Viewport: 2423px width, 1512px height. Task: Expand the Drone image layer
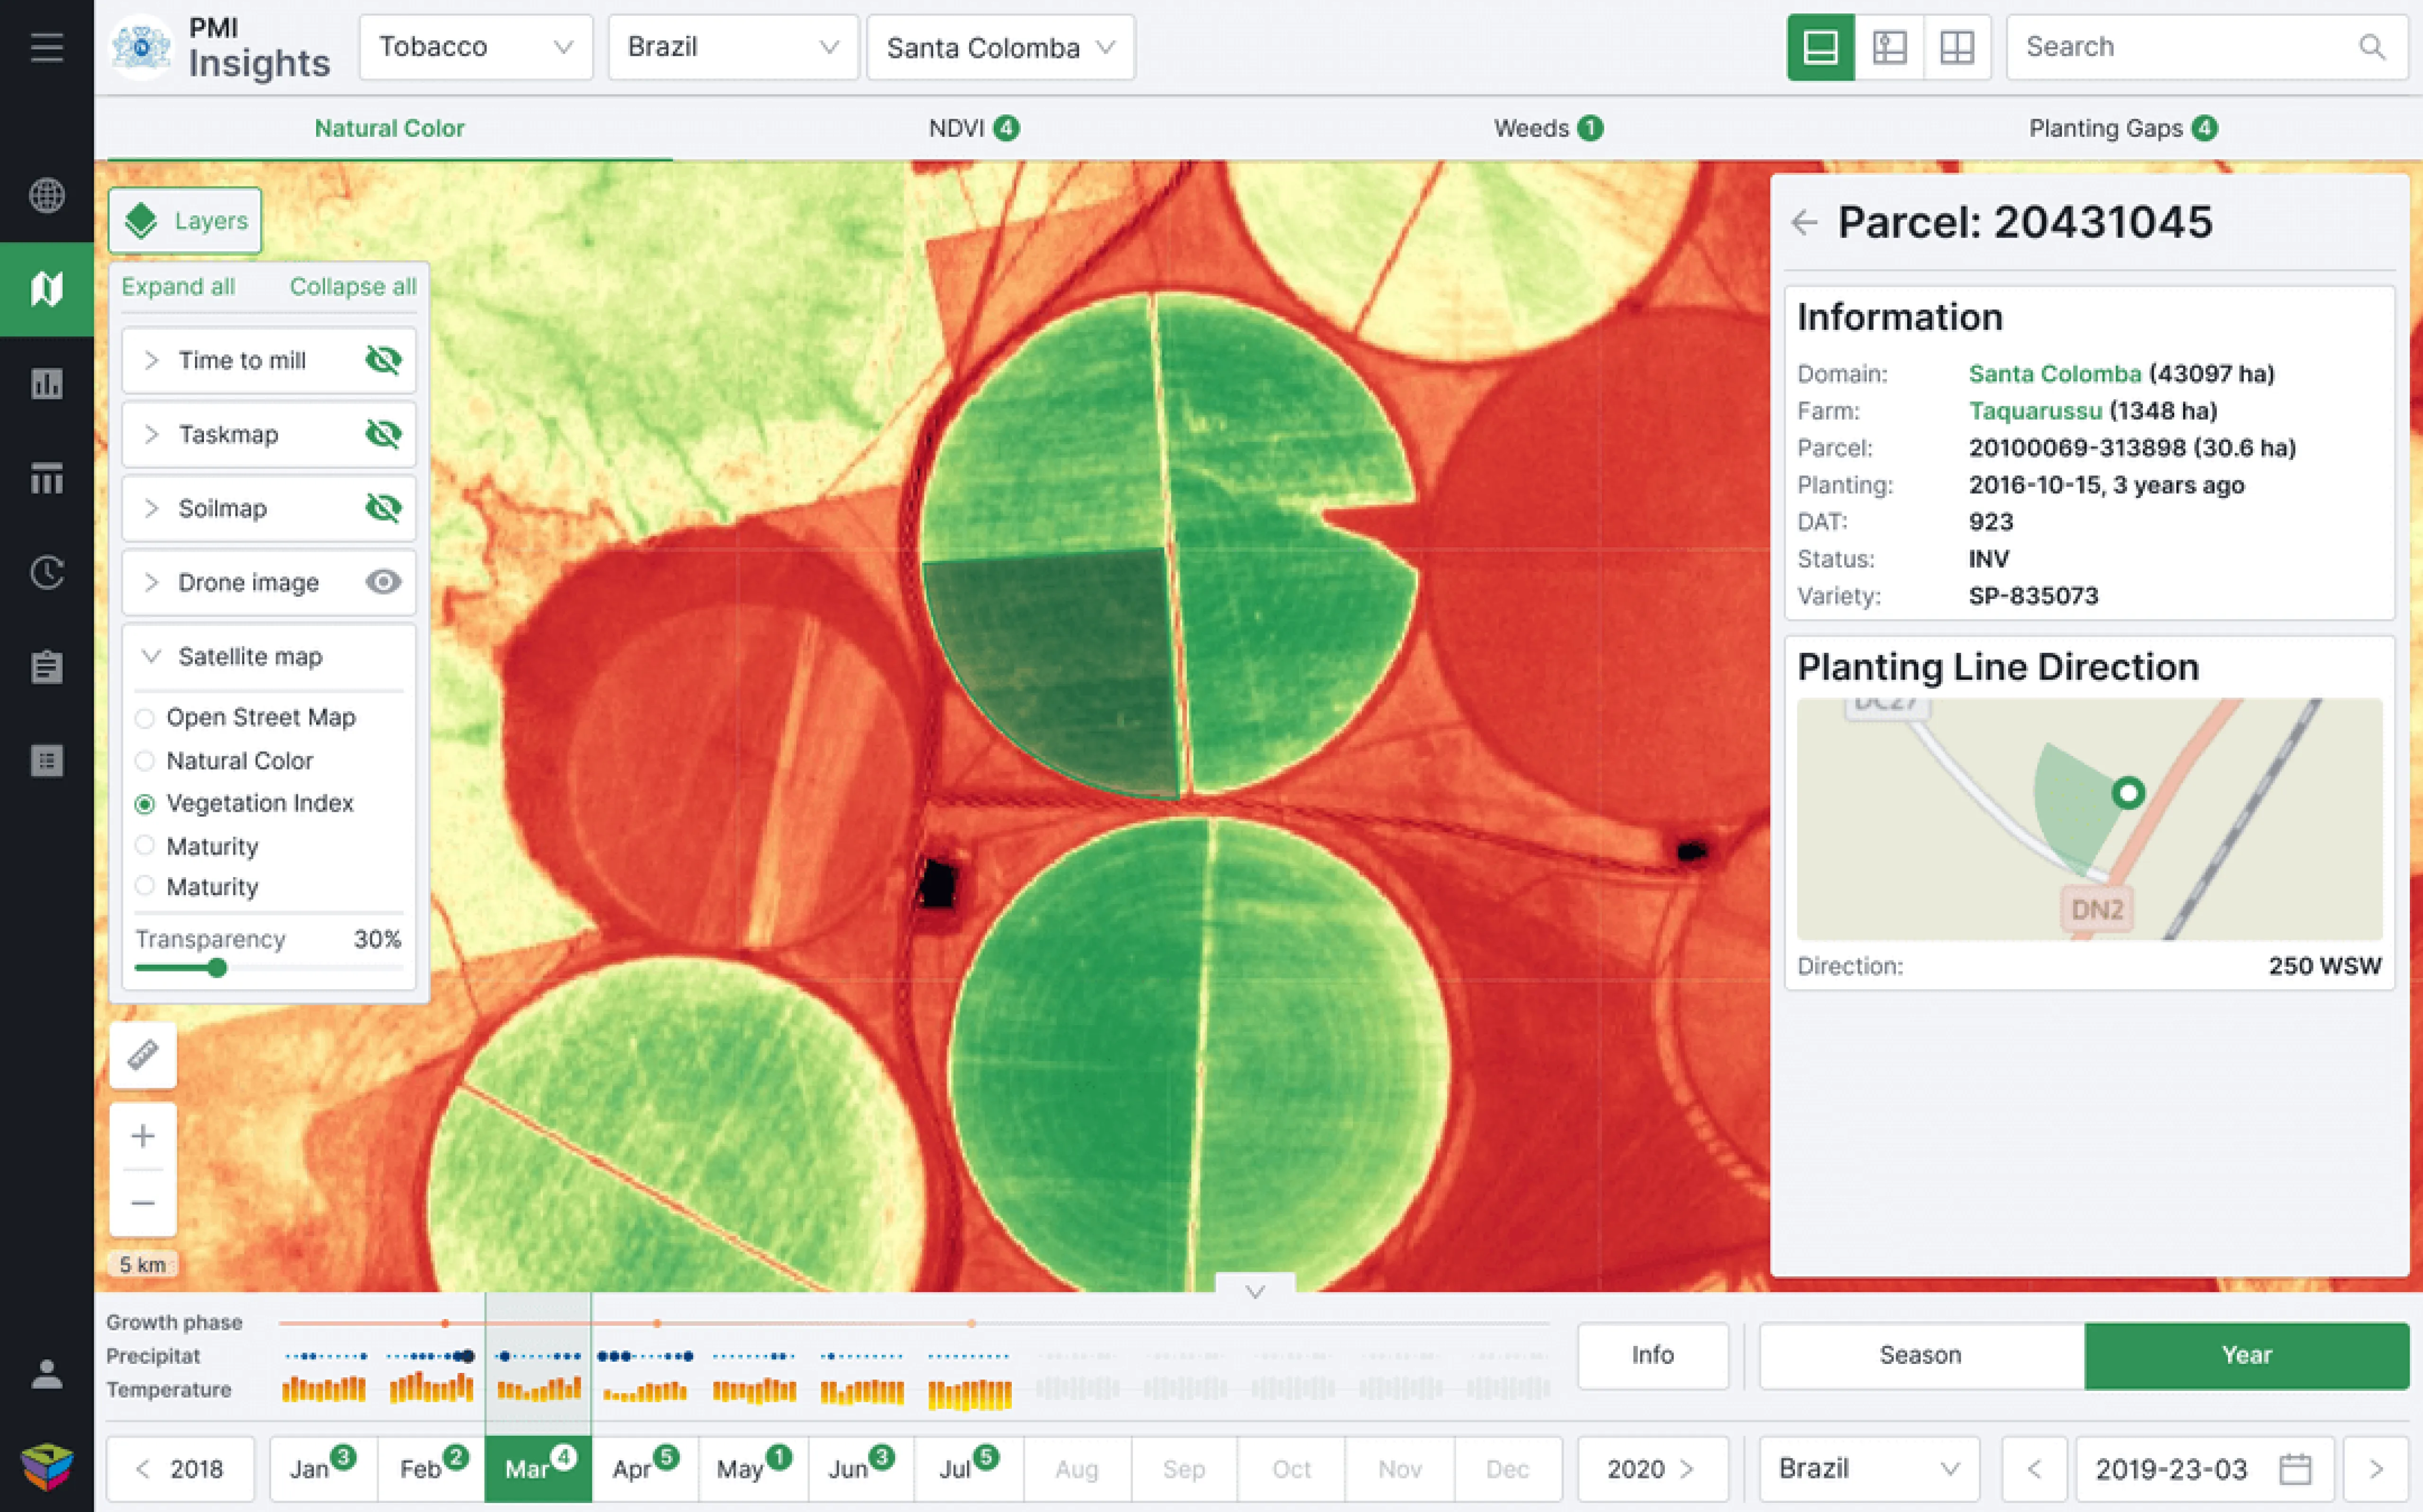[x=151, y=582]
